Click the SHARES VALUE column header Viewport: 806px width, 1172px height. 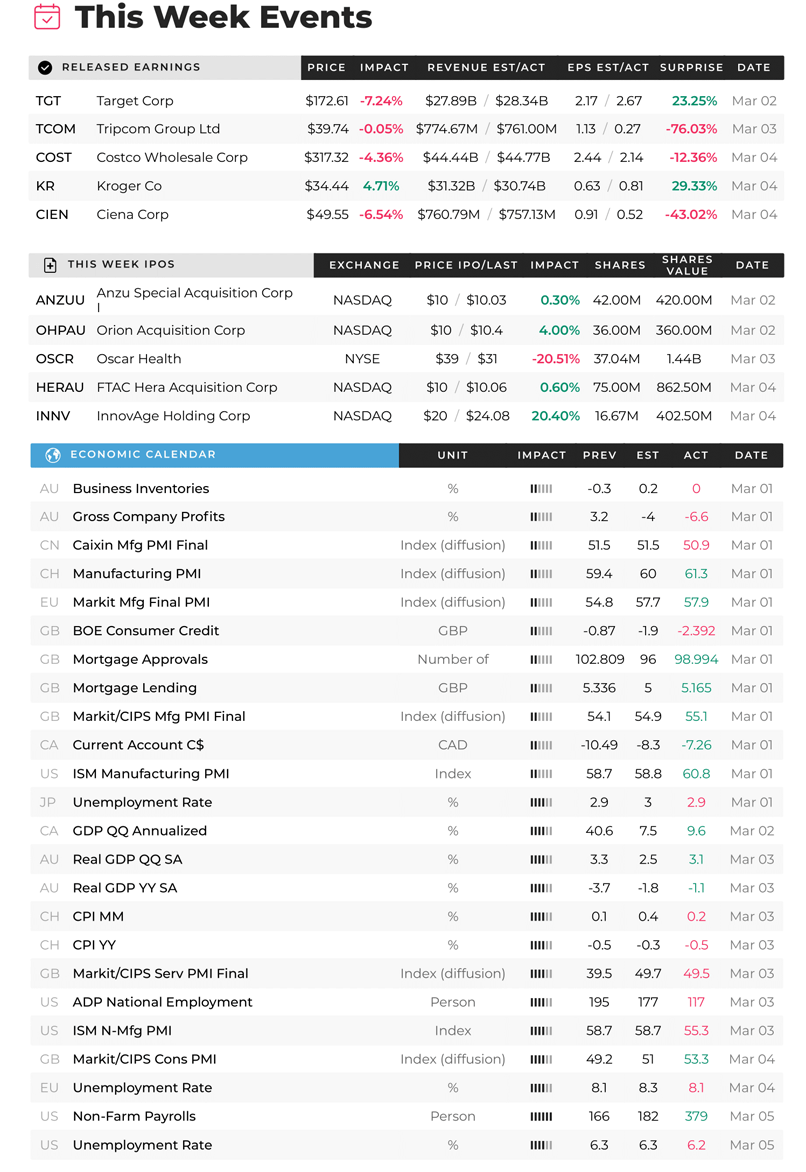click(687, 265)
